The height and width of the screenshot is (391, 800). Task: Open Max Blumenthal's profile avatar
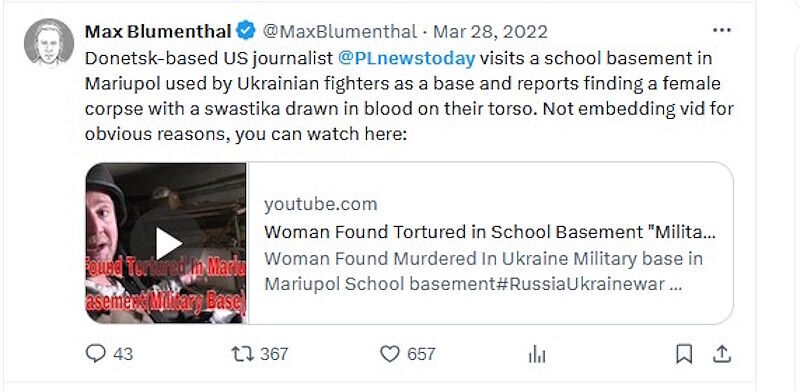[49, 42]
